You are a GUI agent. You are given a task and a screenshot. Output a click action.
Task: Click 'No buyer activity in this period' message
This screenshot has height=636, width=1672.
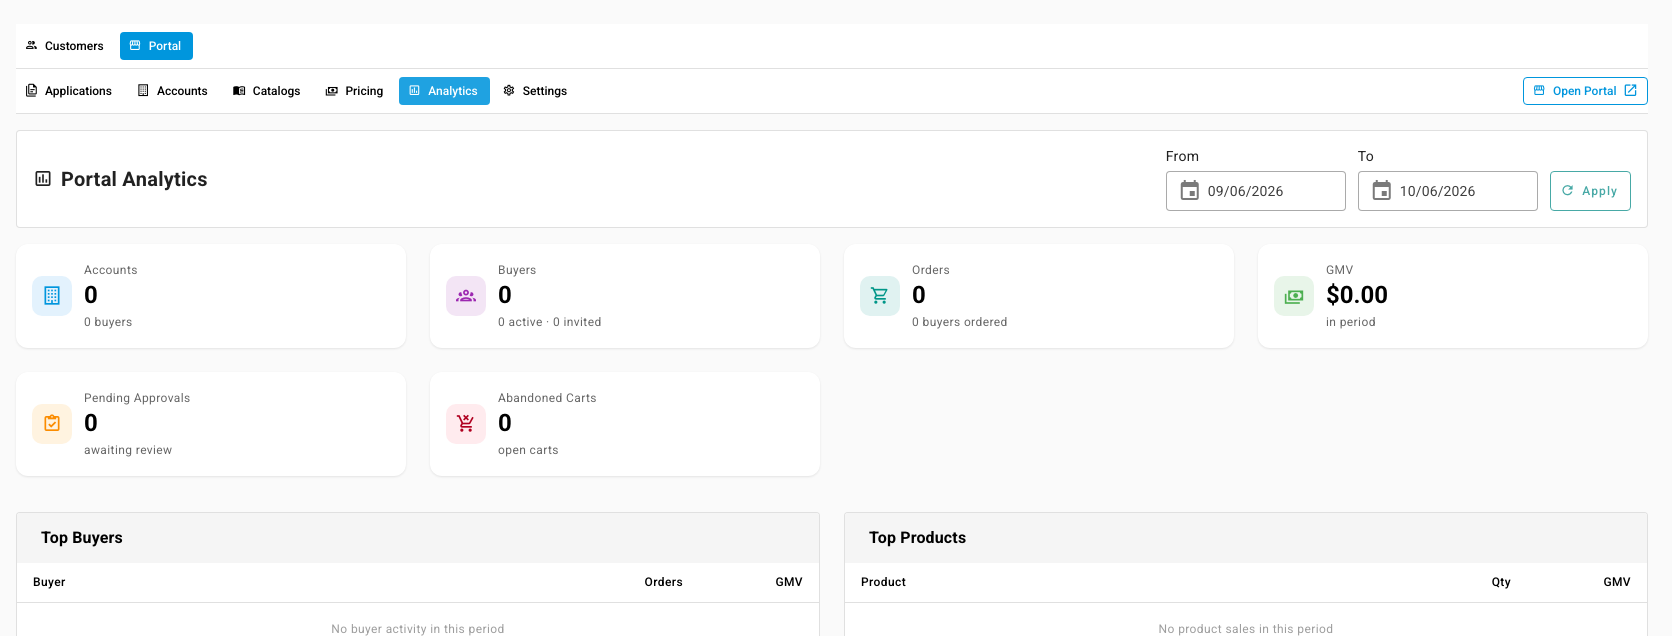click(418, 629)
